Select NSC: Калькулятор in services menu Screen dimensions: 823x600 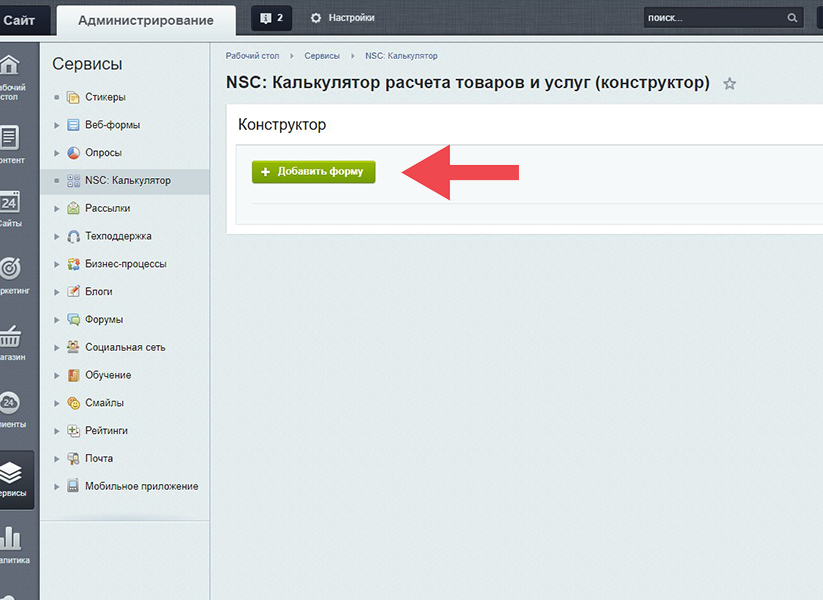point(127,181)
